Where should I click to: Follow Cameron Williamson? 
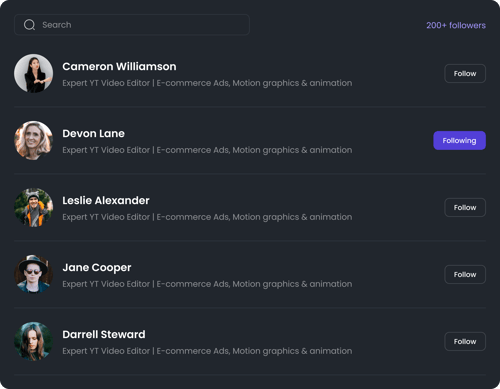(x=465, y=74)
